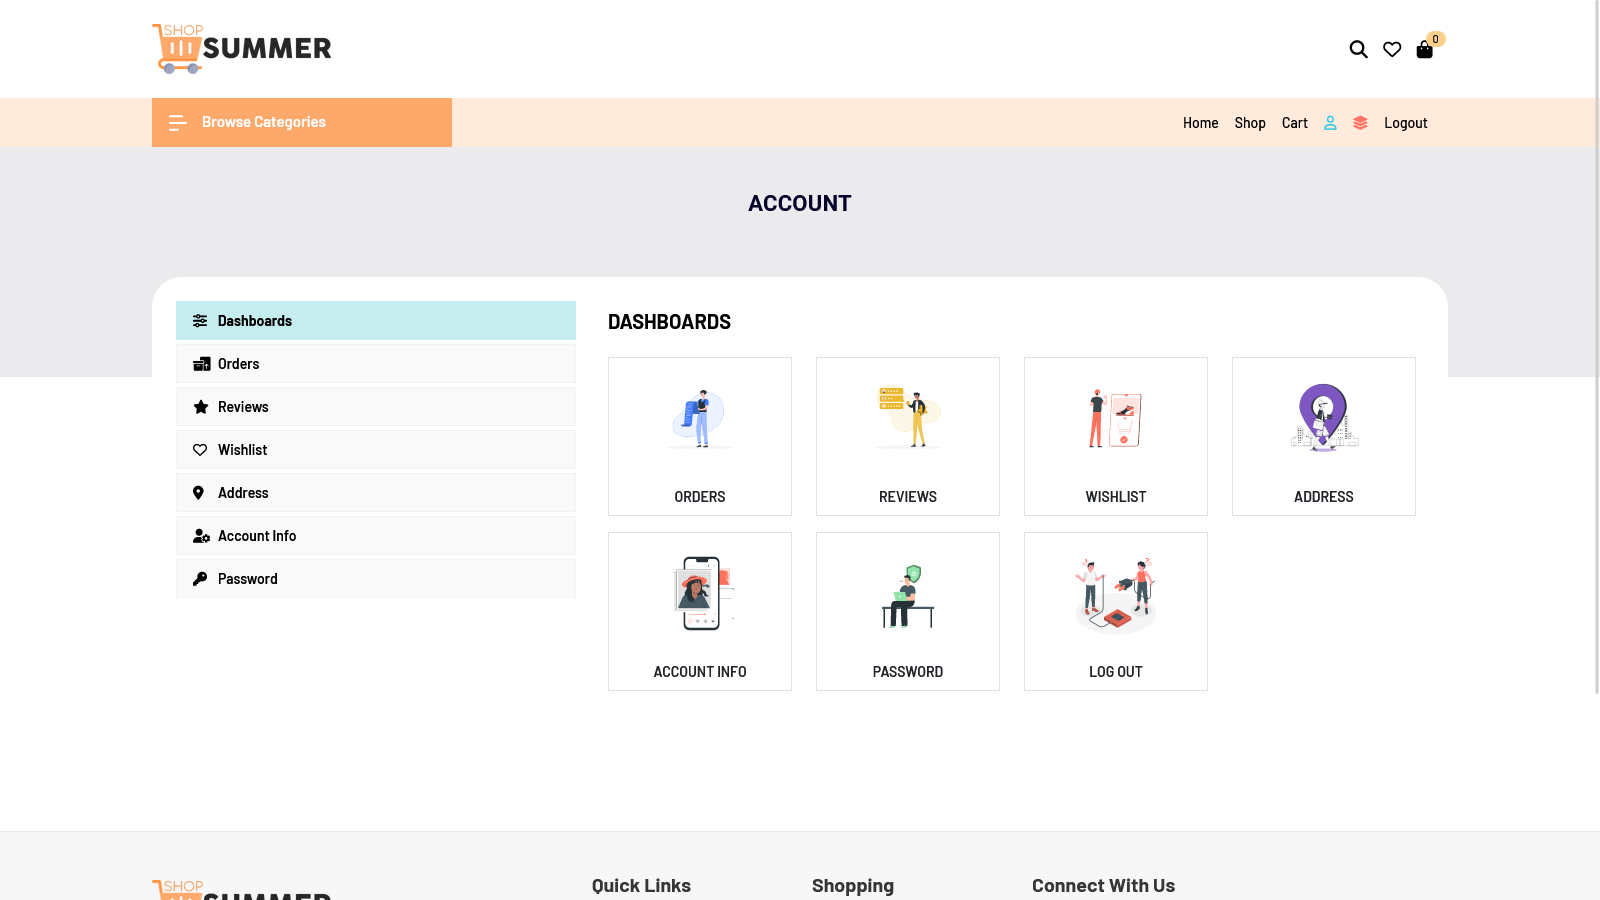Click the key icon next to Password

(x=200, y=578)
